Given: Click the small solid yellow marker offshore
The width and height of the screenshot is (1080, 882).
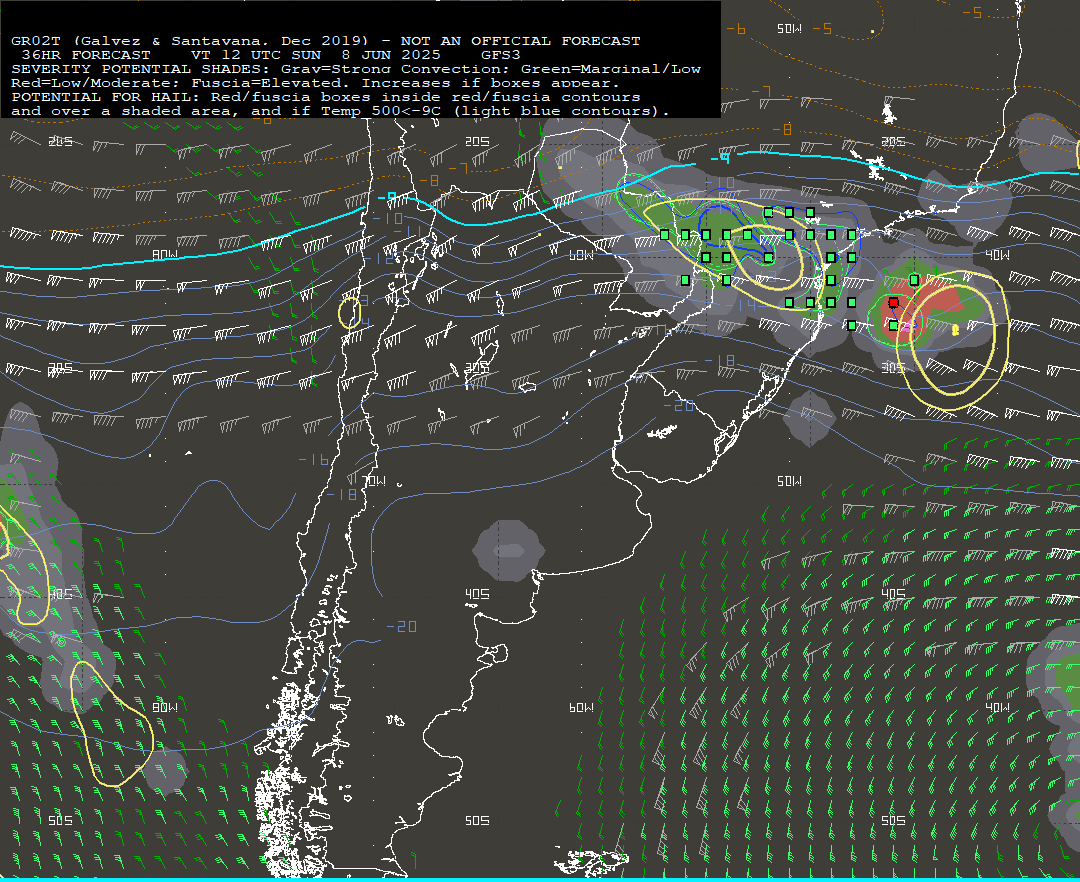Looking at the screenshot, I should click(955, 330).
